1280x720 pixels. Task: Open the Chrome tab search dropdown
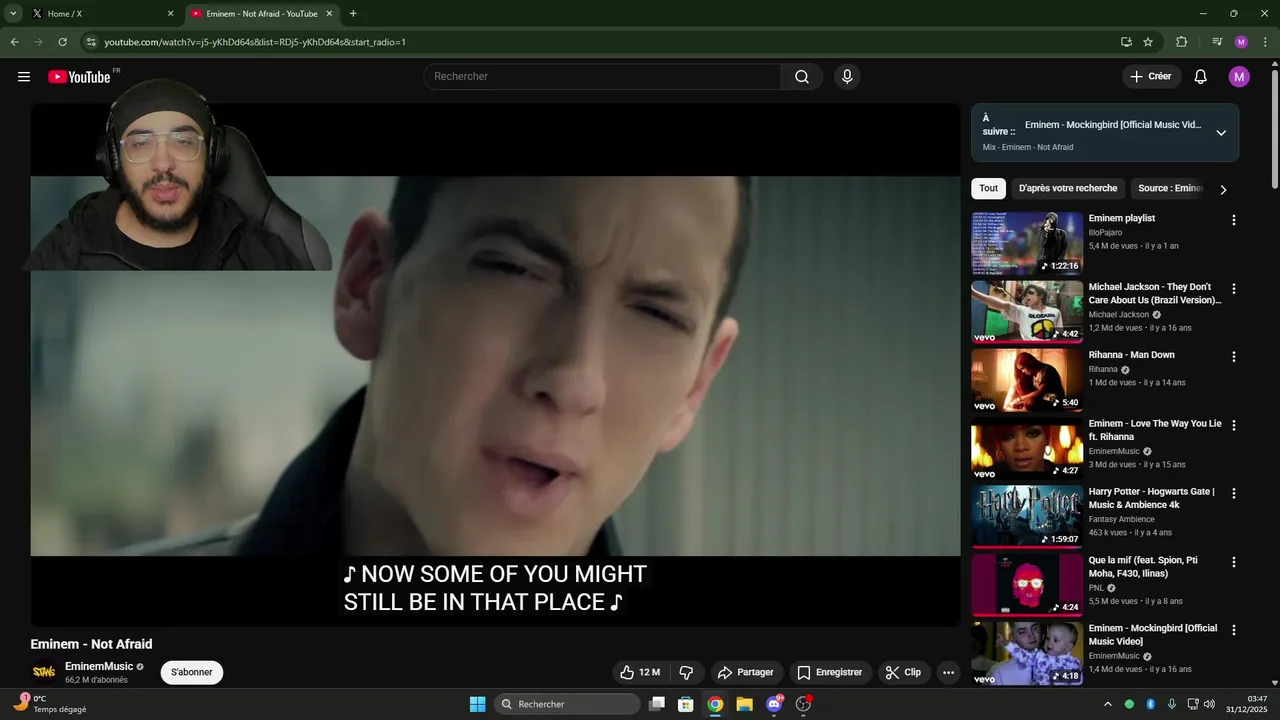(13, 14)
